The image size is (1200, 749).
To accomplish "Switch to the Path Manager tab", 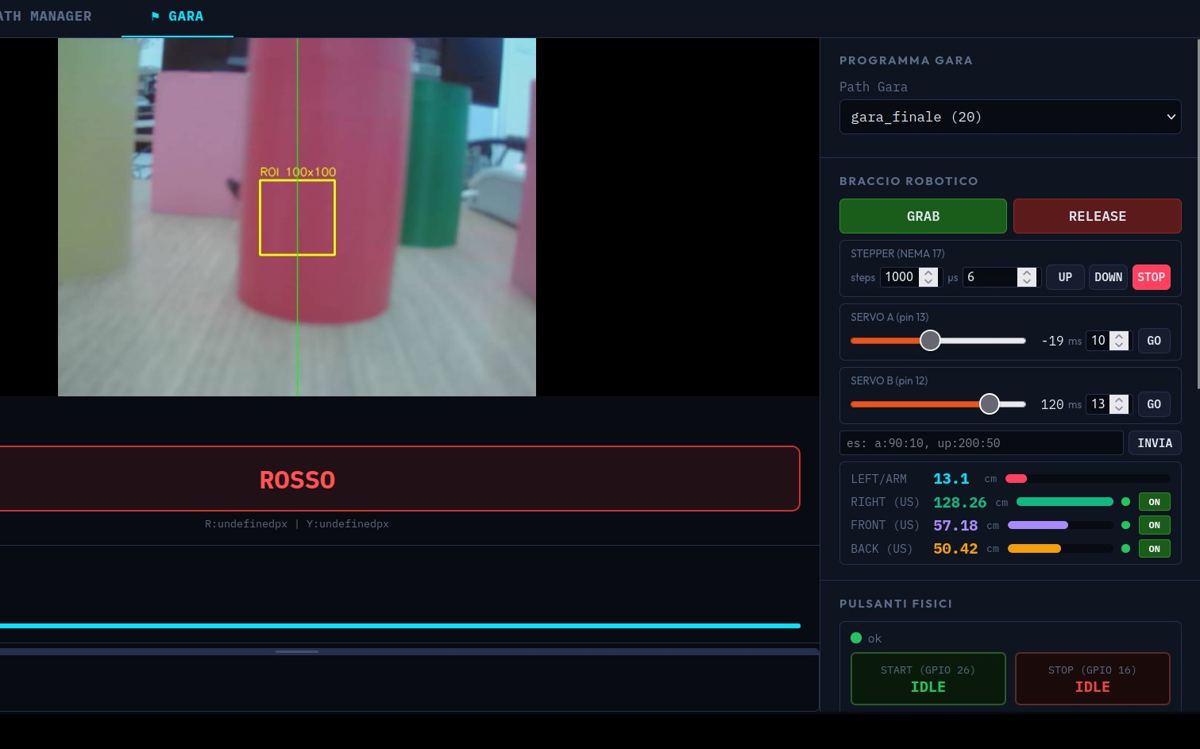I will pyautogui.click(x=45, y=16).
